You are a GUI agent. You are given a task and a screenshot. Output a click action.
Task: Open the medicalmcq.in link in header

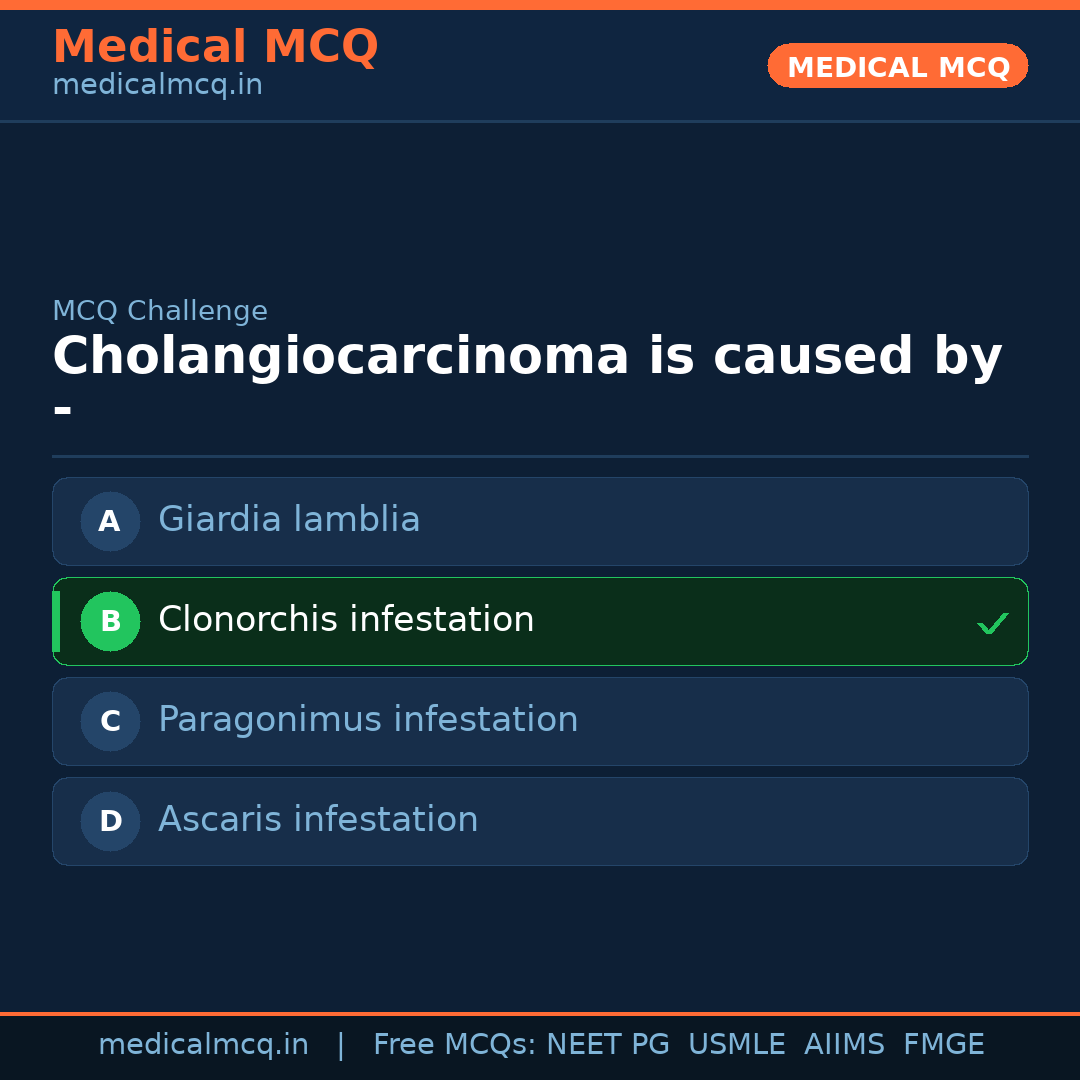pos(157,86)
